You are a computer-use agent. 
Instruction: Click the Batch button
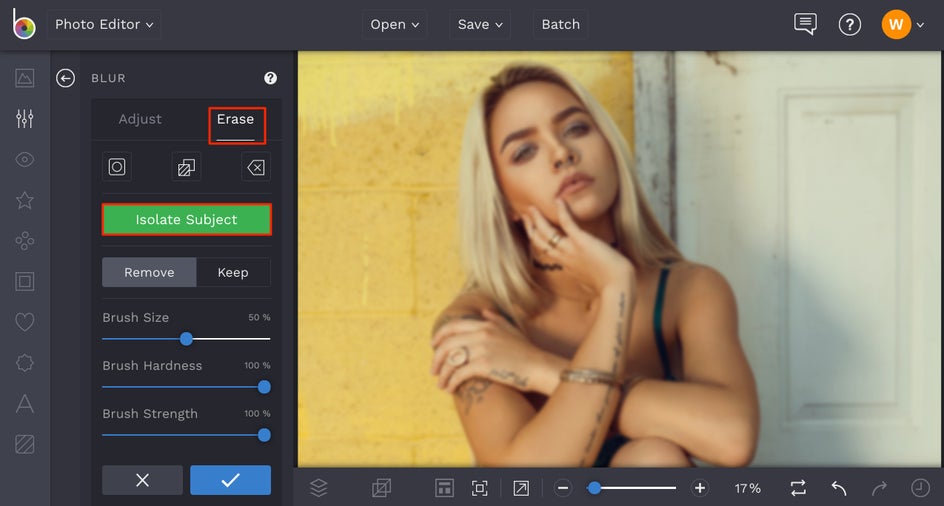coord(560,25)
